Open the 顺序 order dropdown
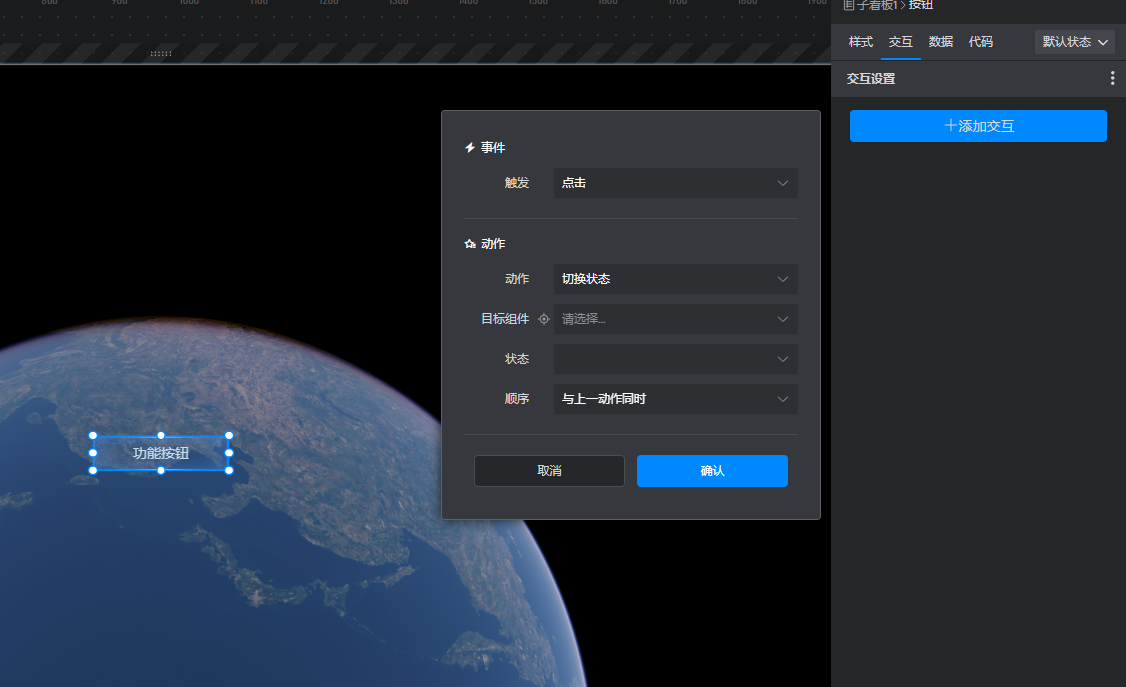The height and width of the screenshot is (687, 1126). pos(675,398)
